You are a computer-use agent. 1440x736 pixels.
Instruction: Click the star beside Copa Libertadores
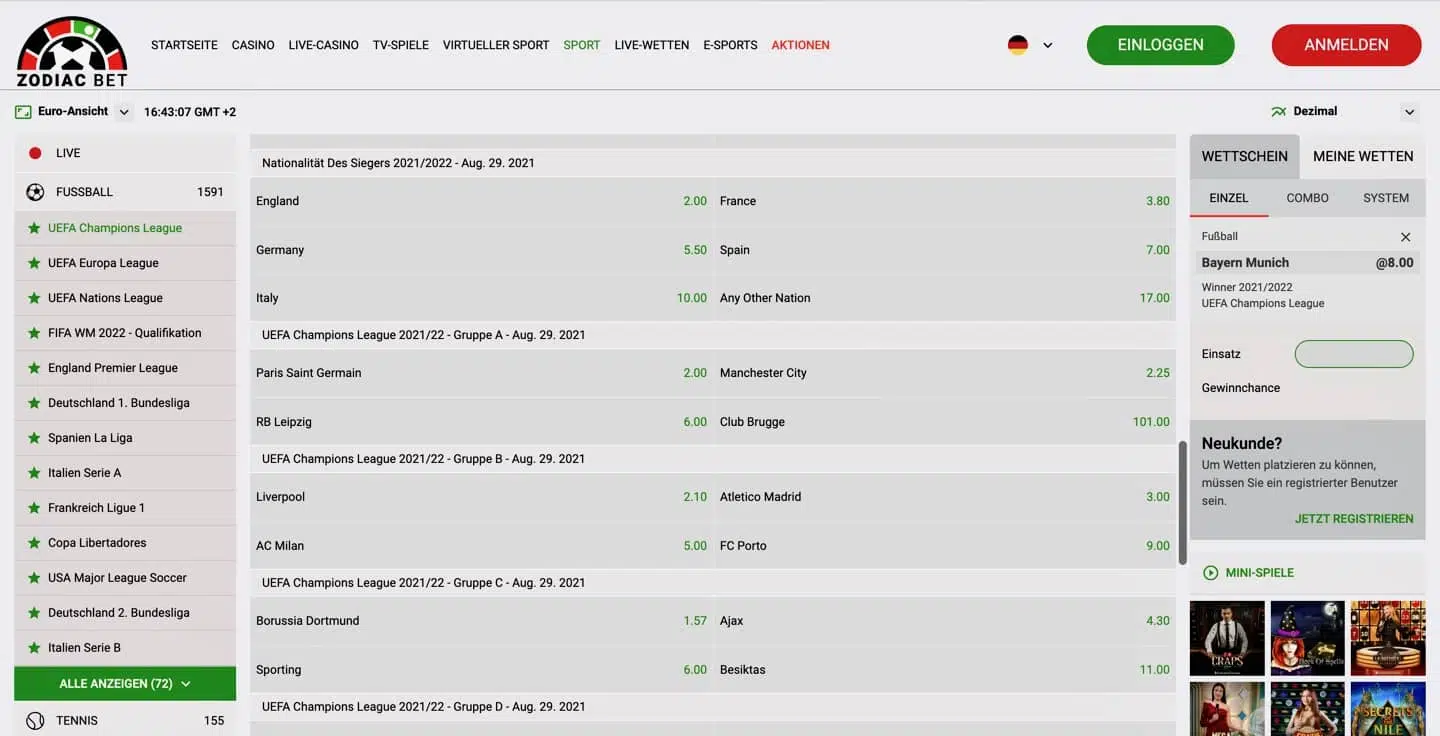coord(35,543)
